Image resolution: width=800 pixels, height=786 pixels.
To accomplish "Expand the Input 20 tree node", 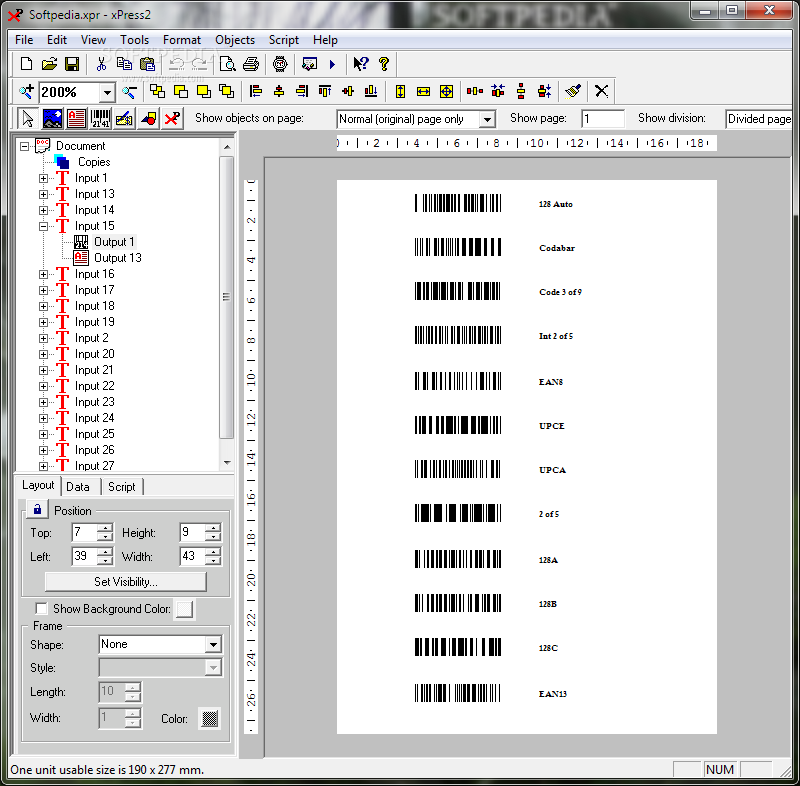I will pyautogui.click(x=43, y=354).
